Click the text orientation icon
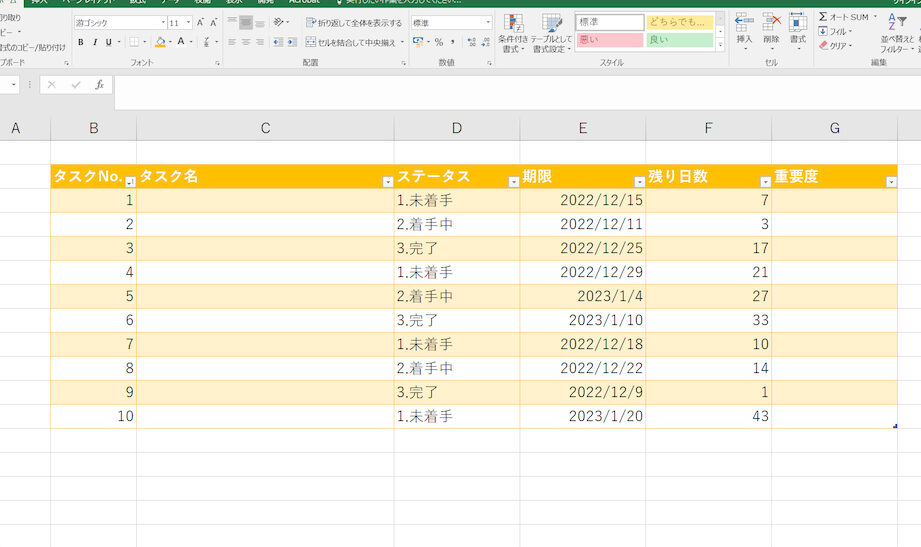 coord(278,22)
